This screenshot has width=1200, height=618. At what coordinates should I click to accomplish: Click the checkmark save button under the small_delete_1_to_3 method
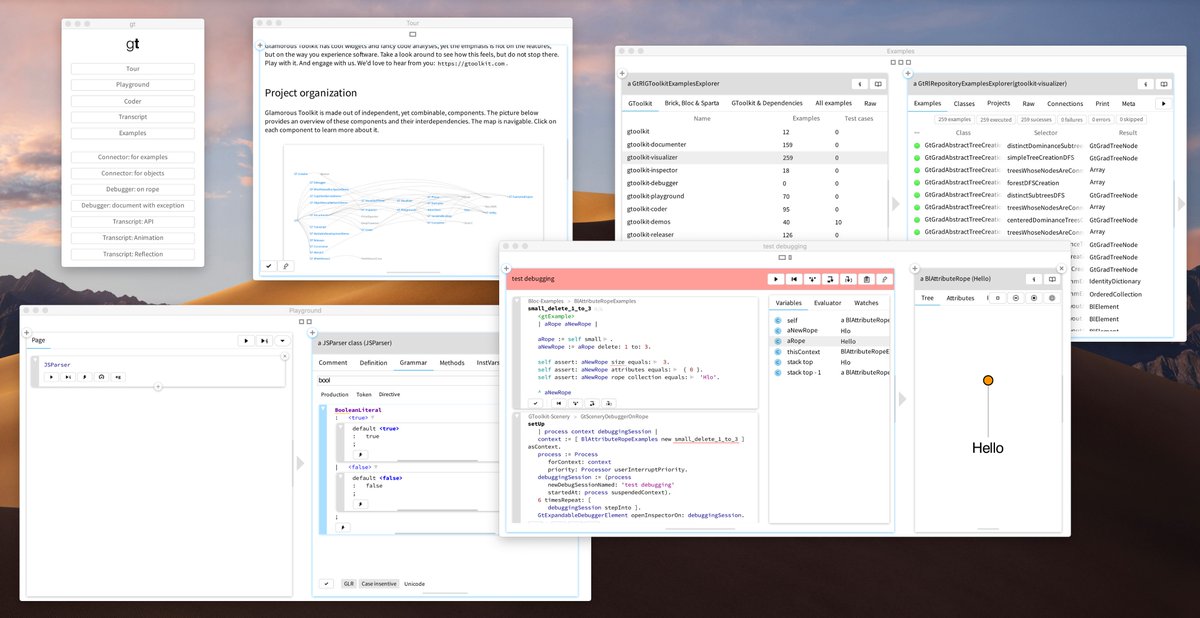pyautogui.click(x=536, y=403)
